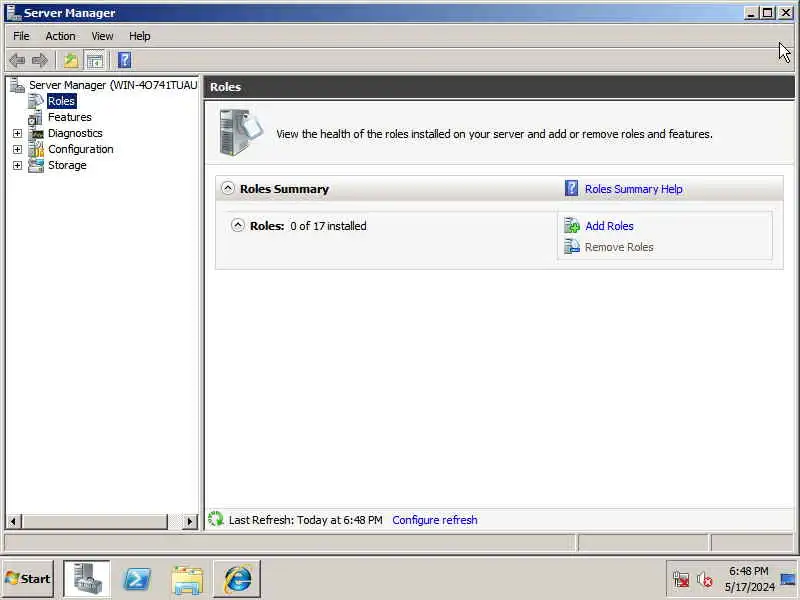Open Windows Explorer from the taskbar
Screen dimensions: 800x600
point(187,580)
